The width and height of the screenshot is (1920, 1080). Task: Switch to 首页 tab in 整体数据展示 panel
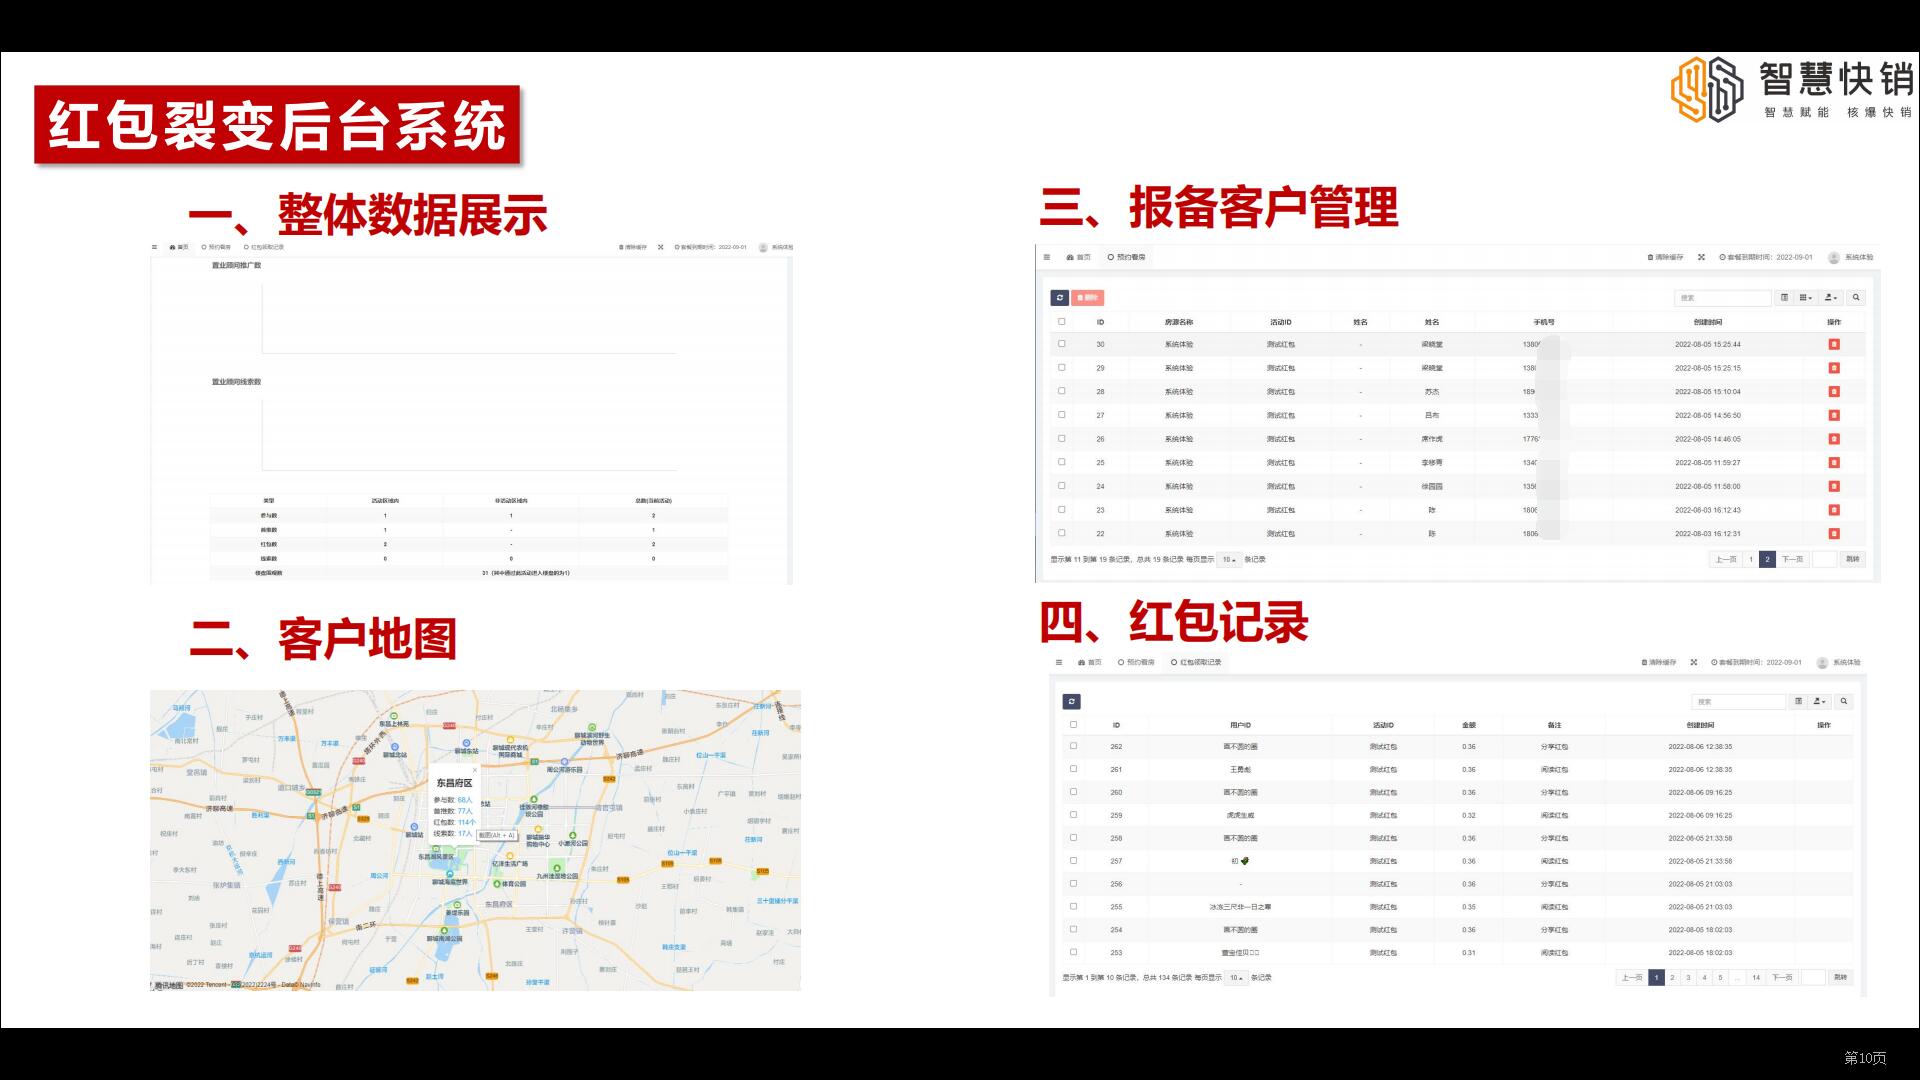[179, 247]
